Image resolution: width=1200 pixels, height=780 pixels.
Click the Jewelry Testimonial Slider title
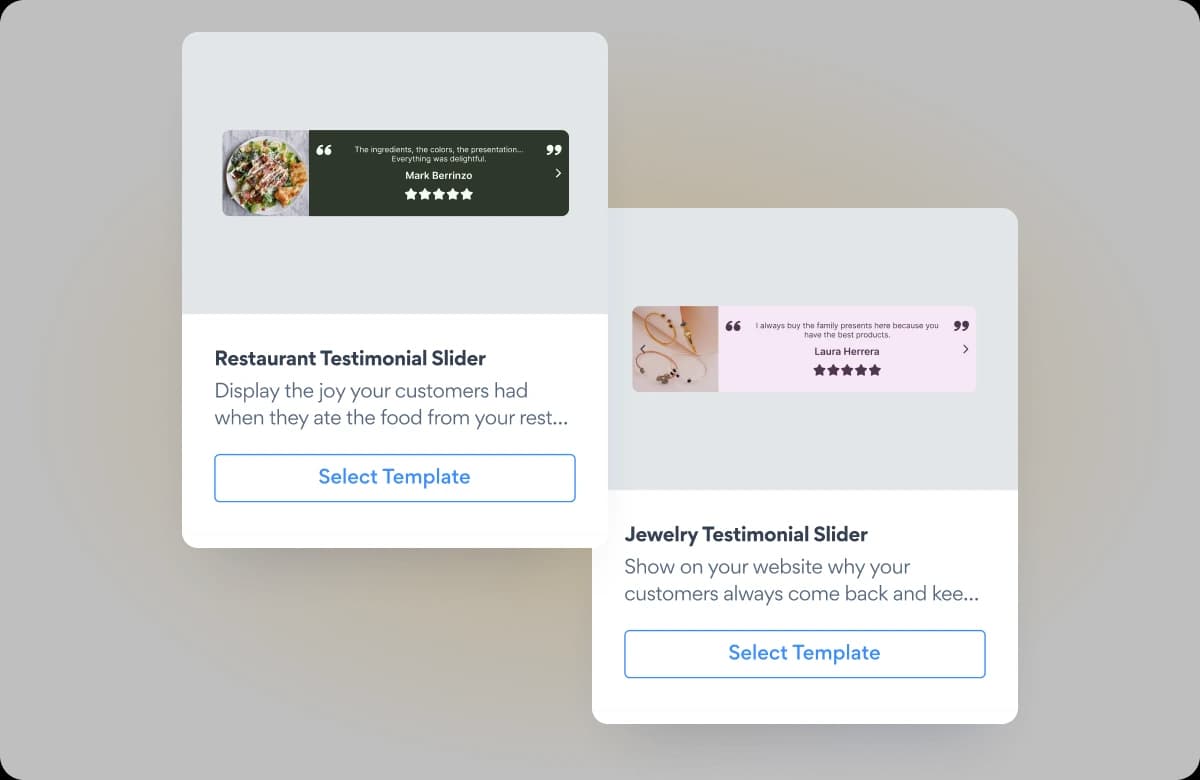(746, 534)
